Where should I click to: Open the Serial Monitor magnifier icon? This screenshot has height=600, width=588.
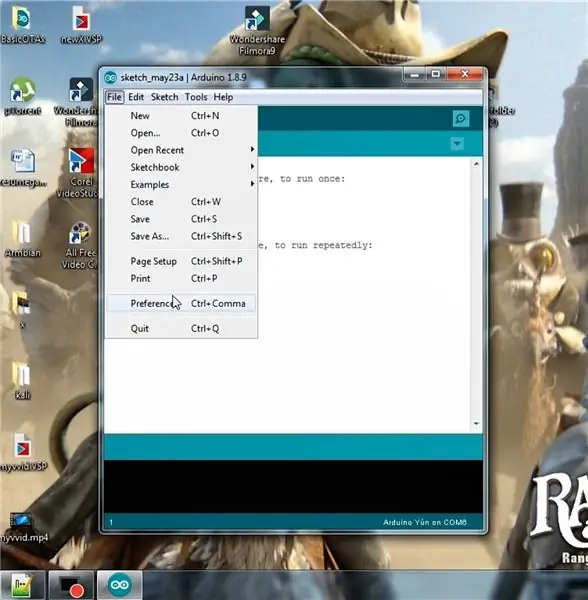[x=461, y=118]
